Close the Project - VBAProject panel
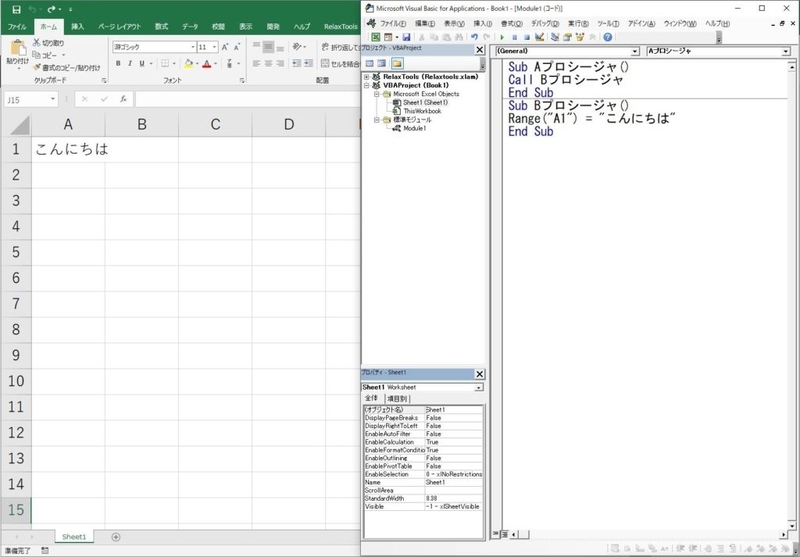The height and width of the screenshot is (557, 800). (x=479, y=49)
